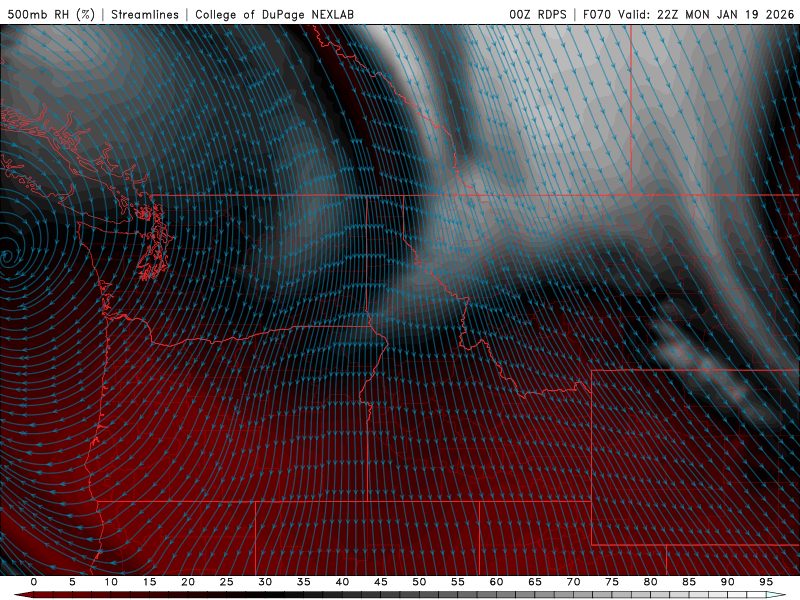This screenshot has width=800, height=600.
Task: Click the '35' humidity scale number
Action: 304,582
